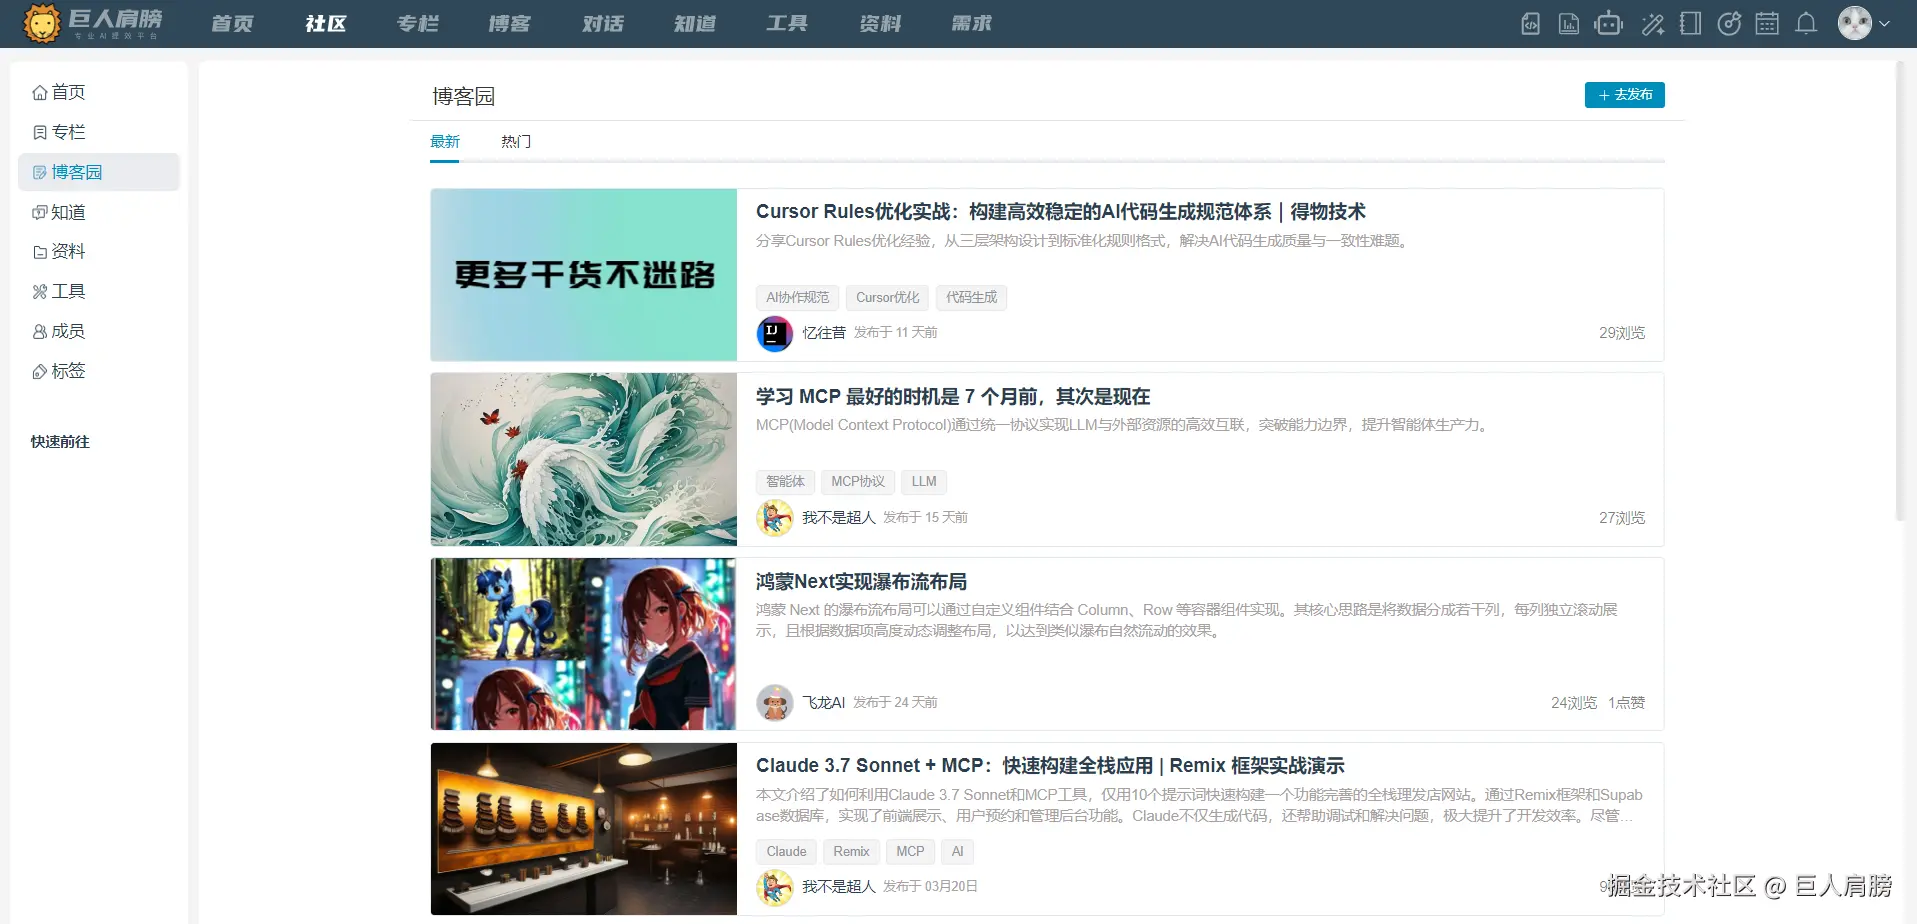Open the magic wand tool icon
This screenshot has height=924, width=1917.
(x=1652, y=24)
